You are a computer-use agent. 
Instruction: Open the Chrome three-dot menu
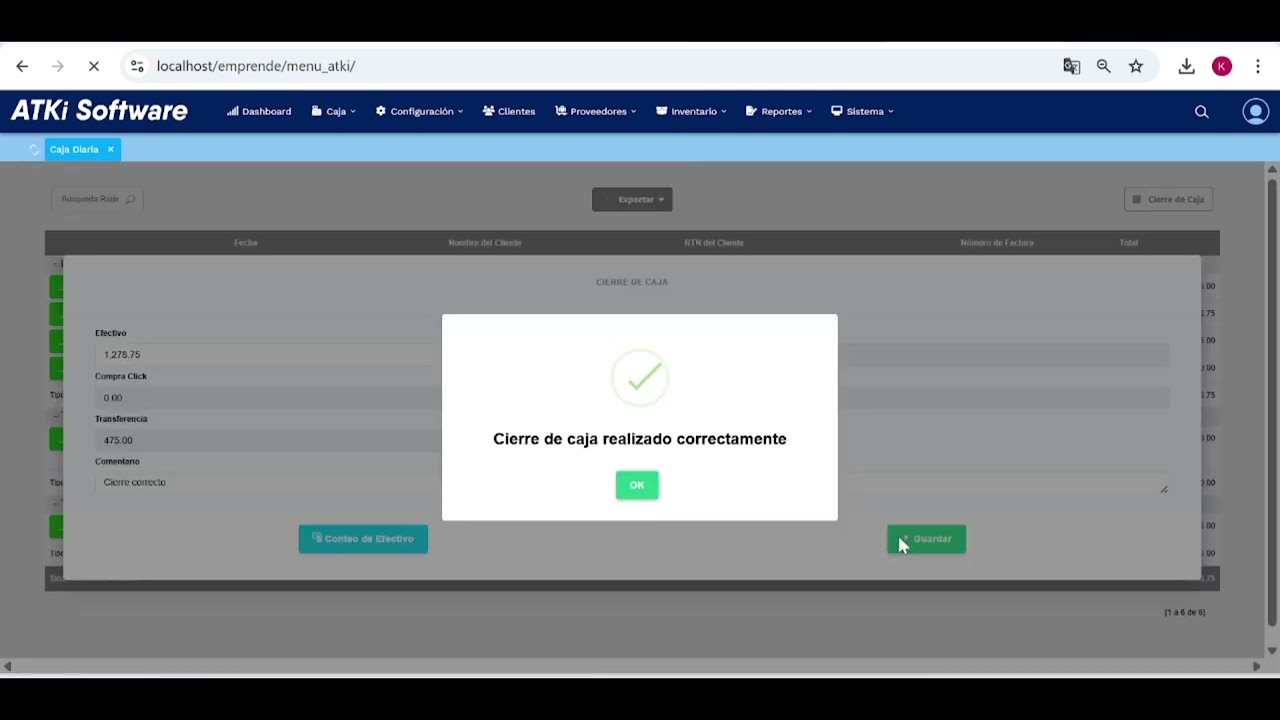coord(1258,66)
